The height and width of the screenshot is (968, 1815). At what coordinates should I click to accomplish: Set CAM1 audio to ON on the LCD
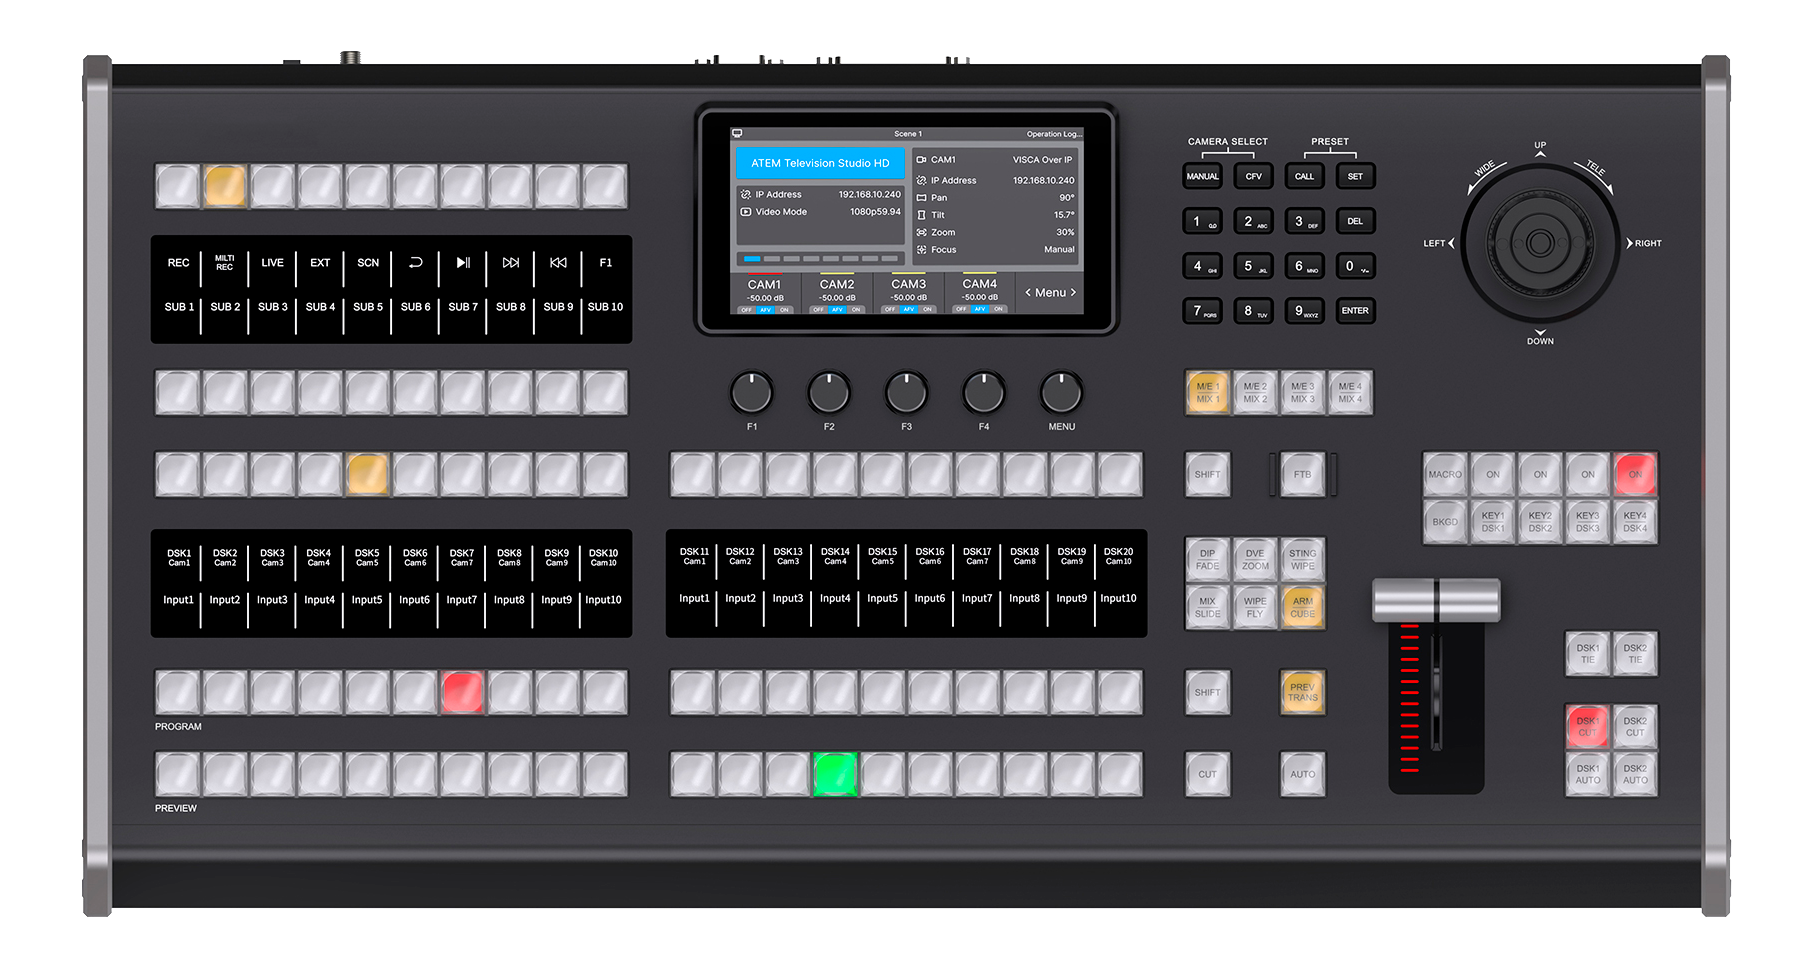point(785,310)
